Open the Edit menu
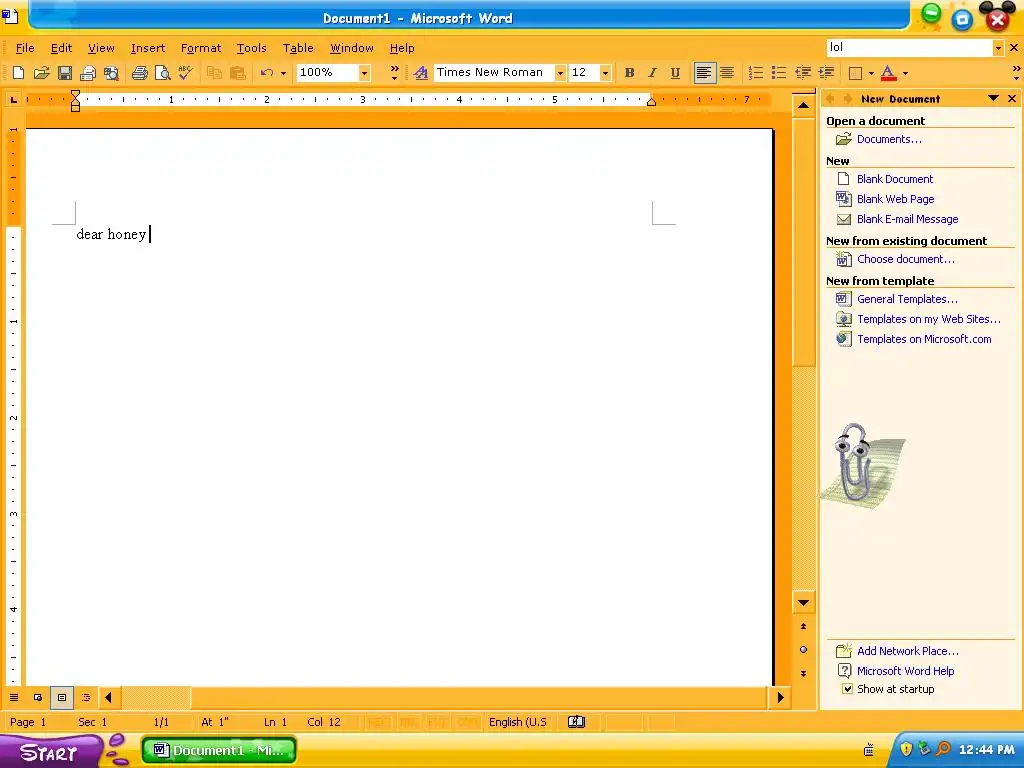This screenshot has height=768, width=1024. [61, 48]
